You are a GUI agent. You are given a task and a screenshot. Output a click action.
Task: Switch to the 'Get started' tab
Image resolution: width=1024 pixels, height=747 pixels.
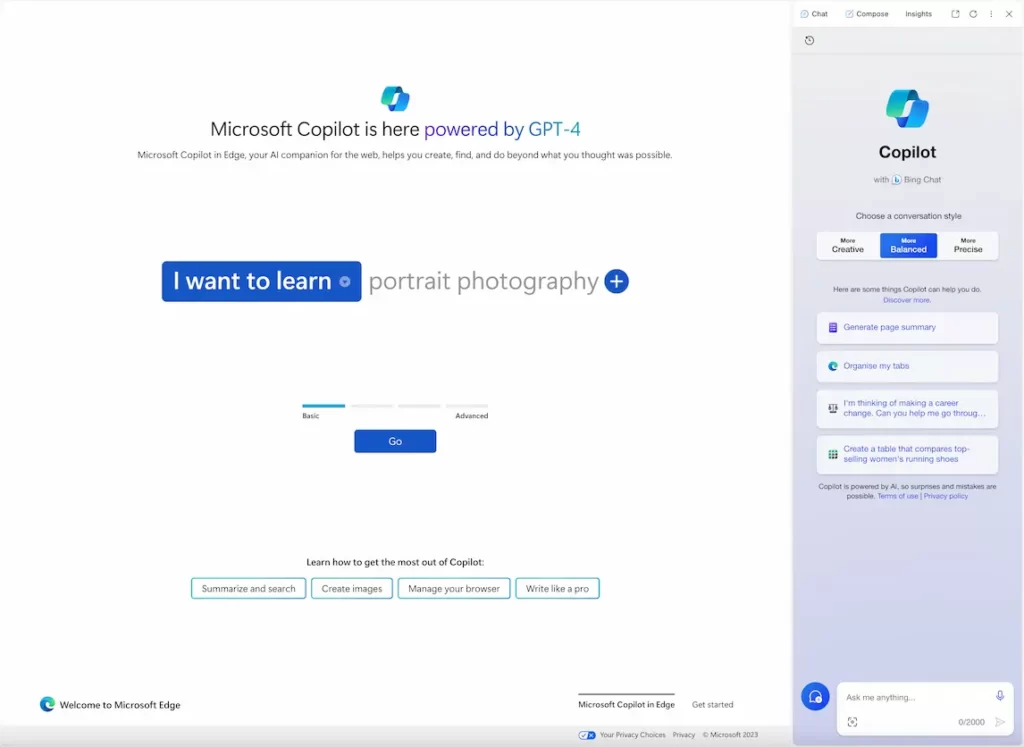(x=712, y=704)
